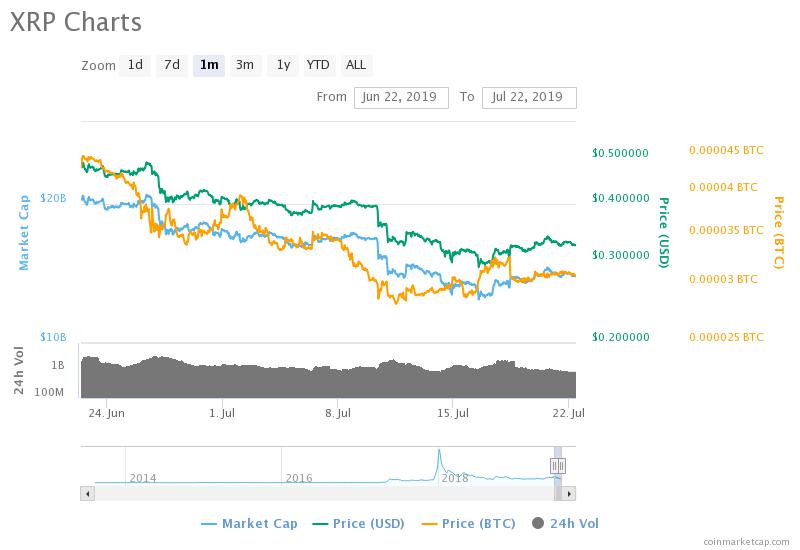Image resolution: width=800 pixels, height=550 pixels.
Task: Show ALL historical data range
Action: (356, 65)
